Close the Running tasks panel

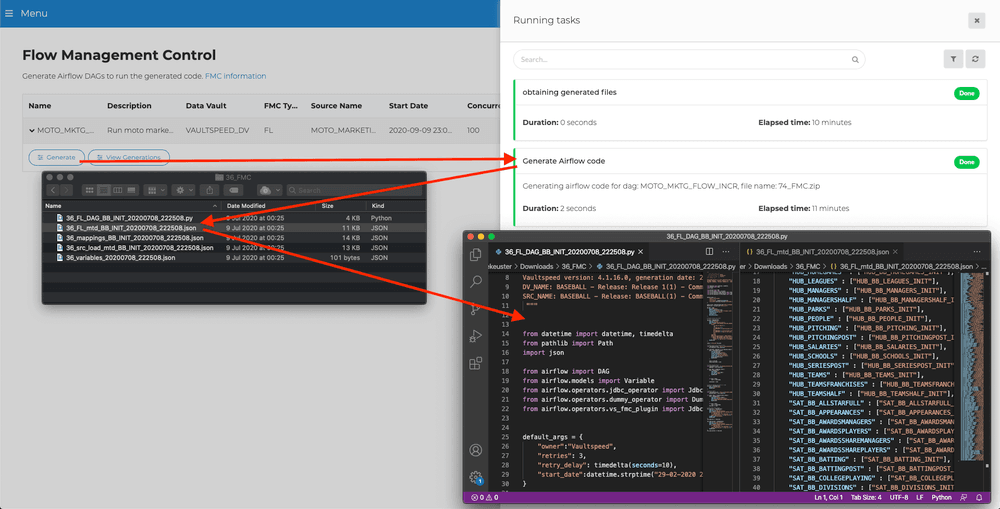976,20
